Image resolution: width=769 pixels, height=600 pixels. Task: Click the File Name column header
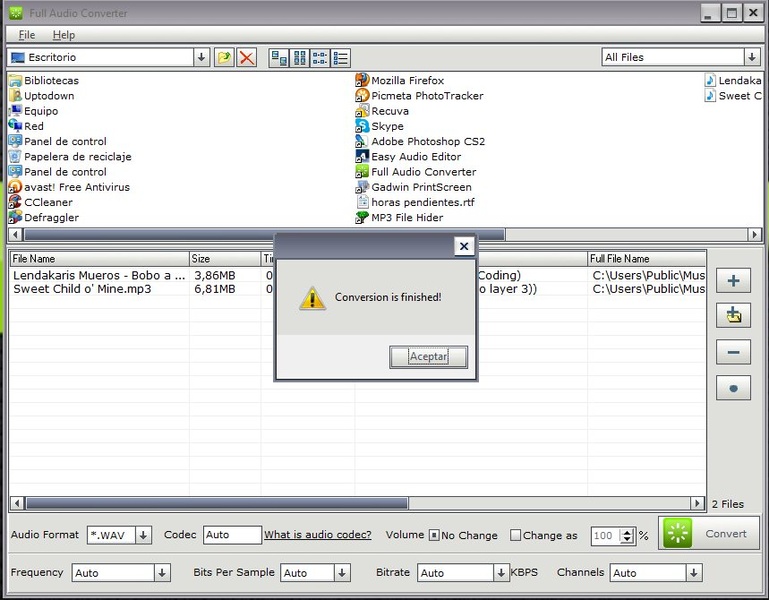point(100,259)
